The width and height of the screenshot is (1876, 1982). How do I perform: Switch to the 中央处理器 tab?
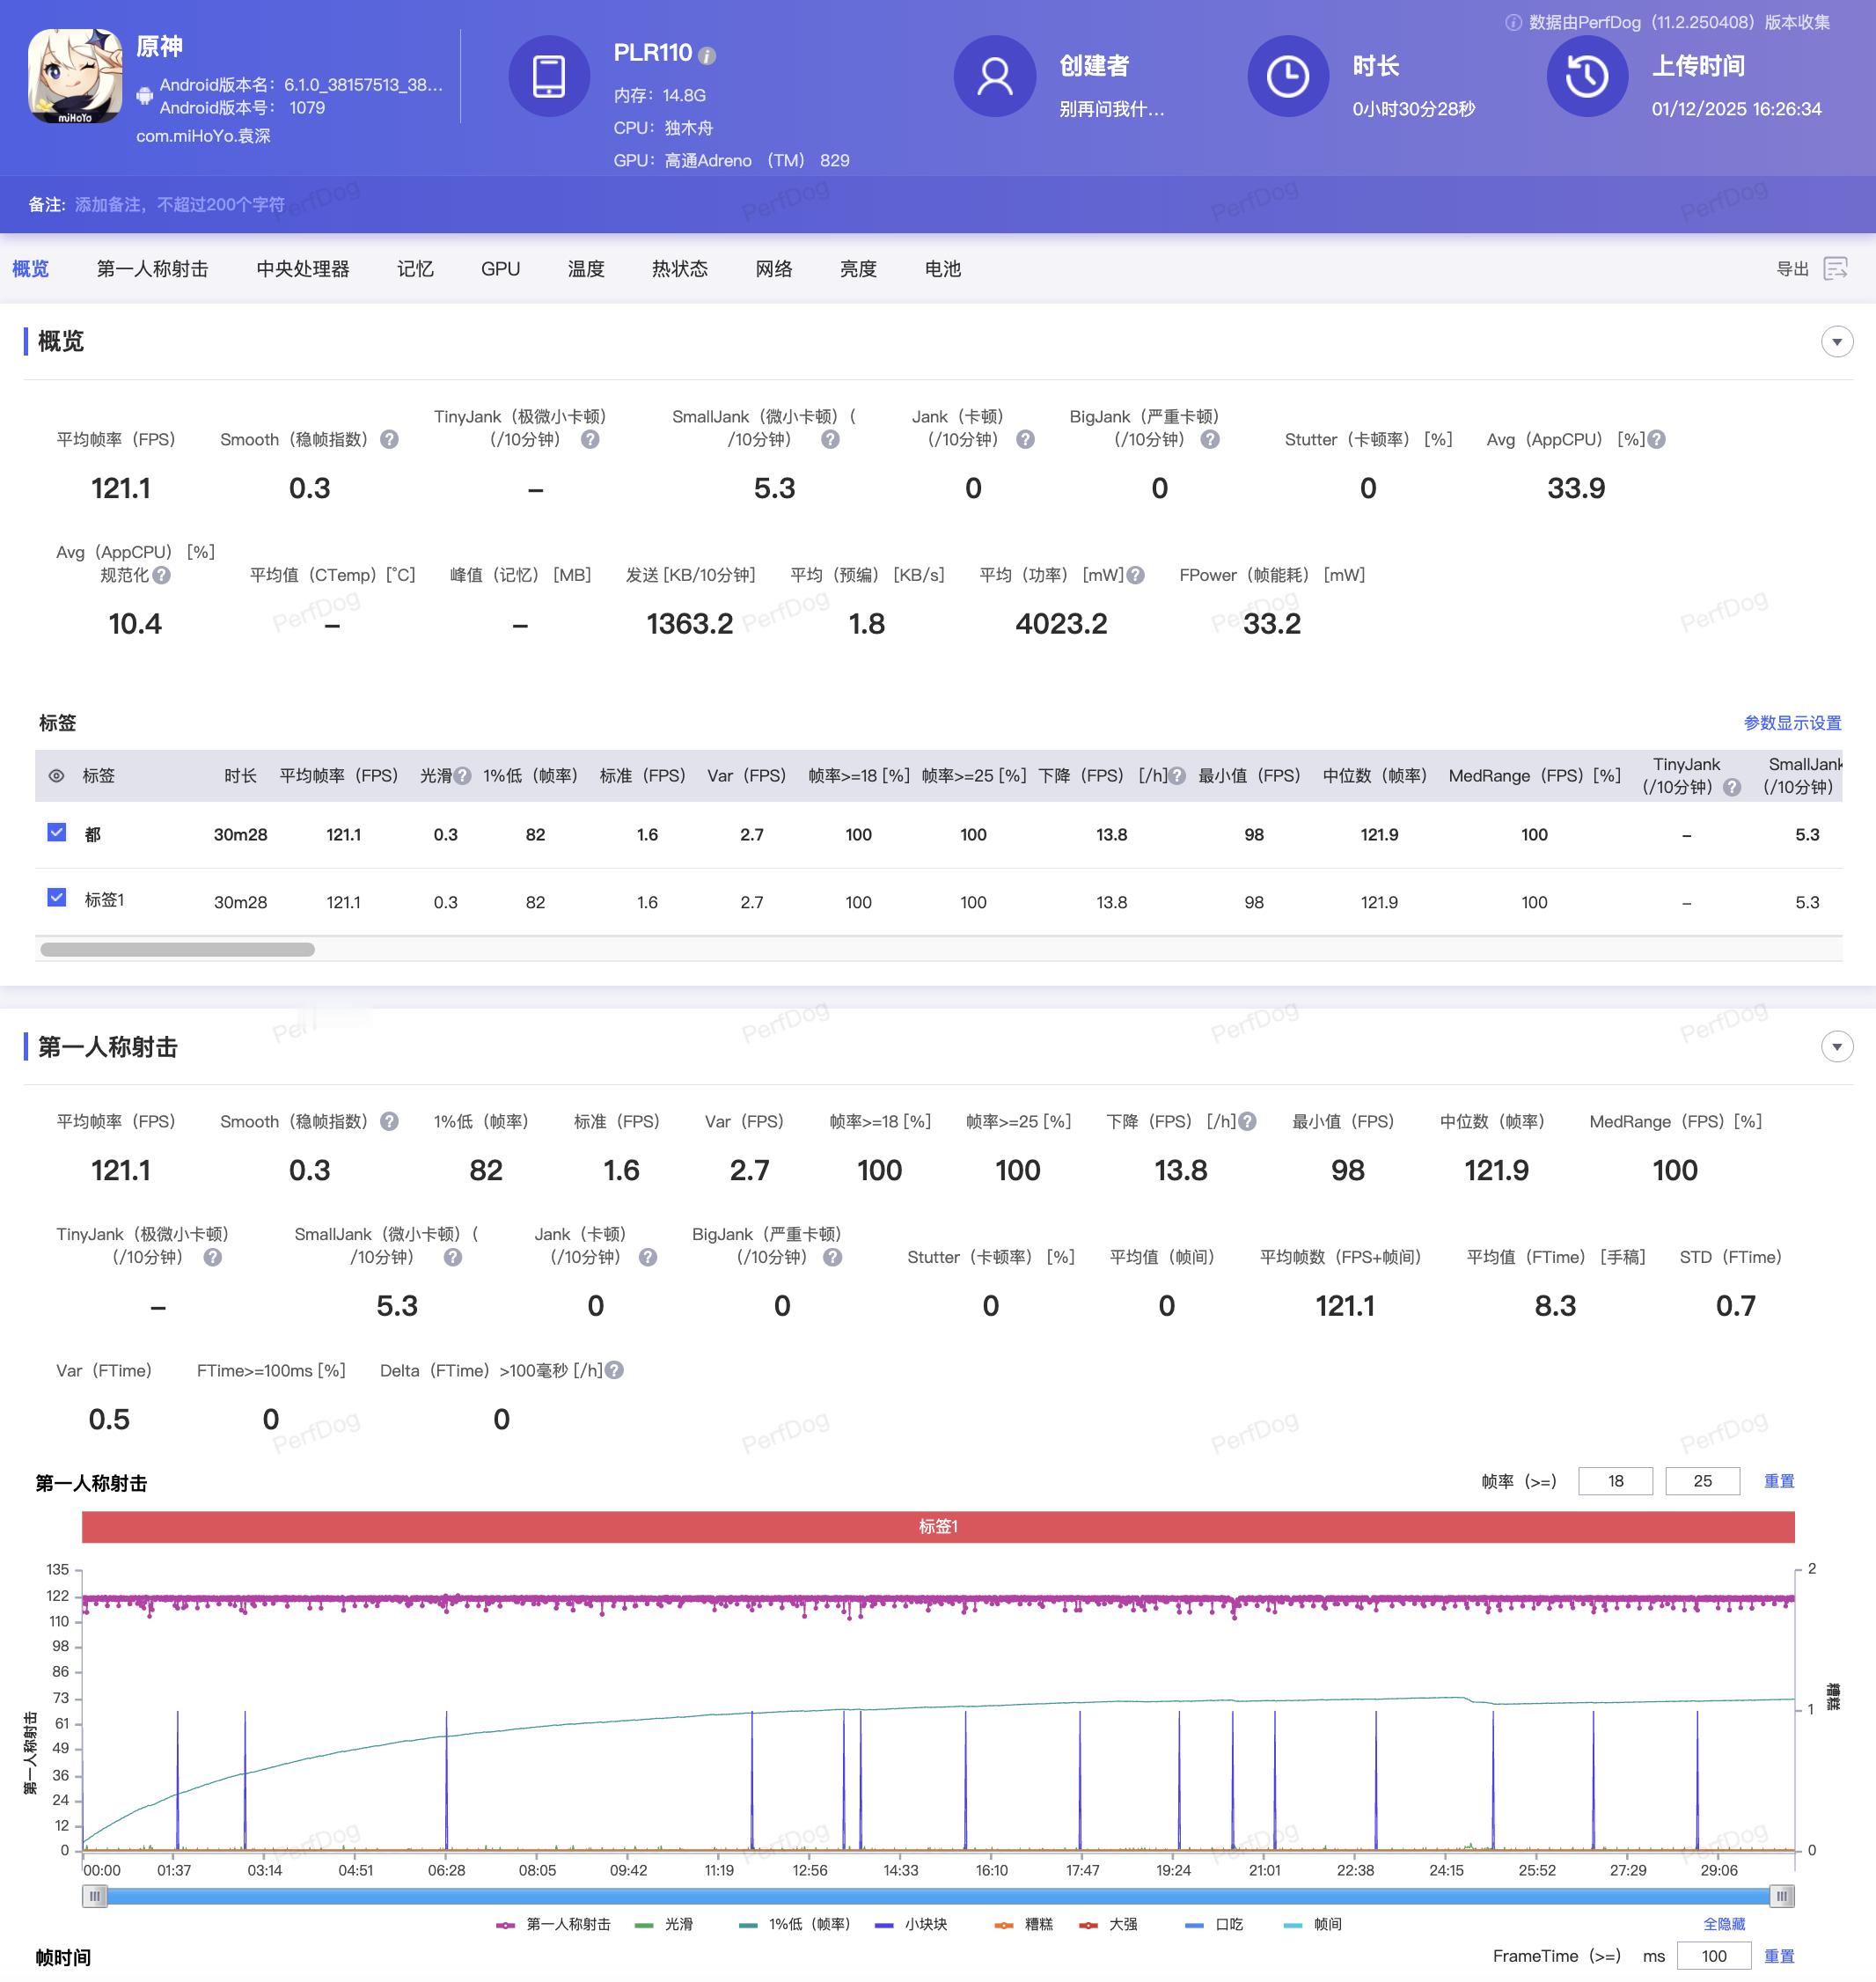click(303, 269)
